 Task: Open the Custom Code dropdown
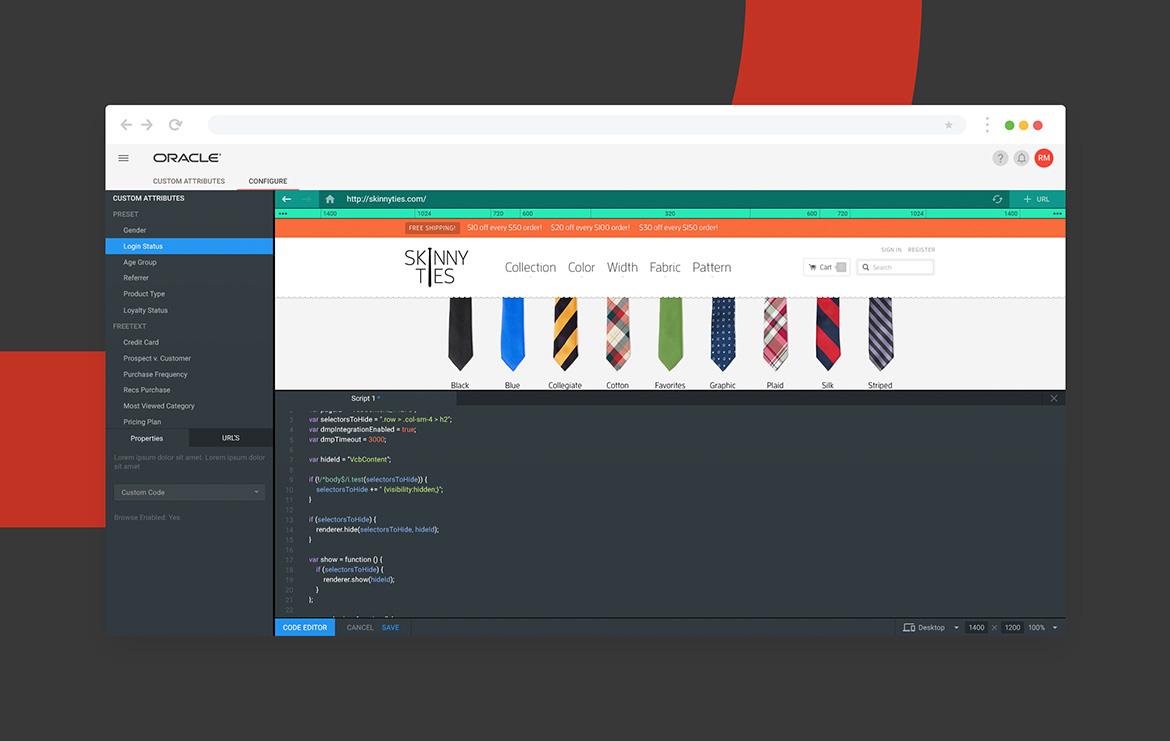pyautogui.click(x=190, y=493)
